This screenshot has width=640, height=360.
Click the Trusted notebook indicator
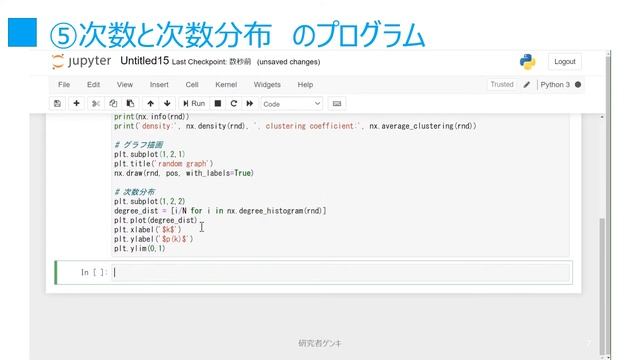502,84
